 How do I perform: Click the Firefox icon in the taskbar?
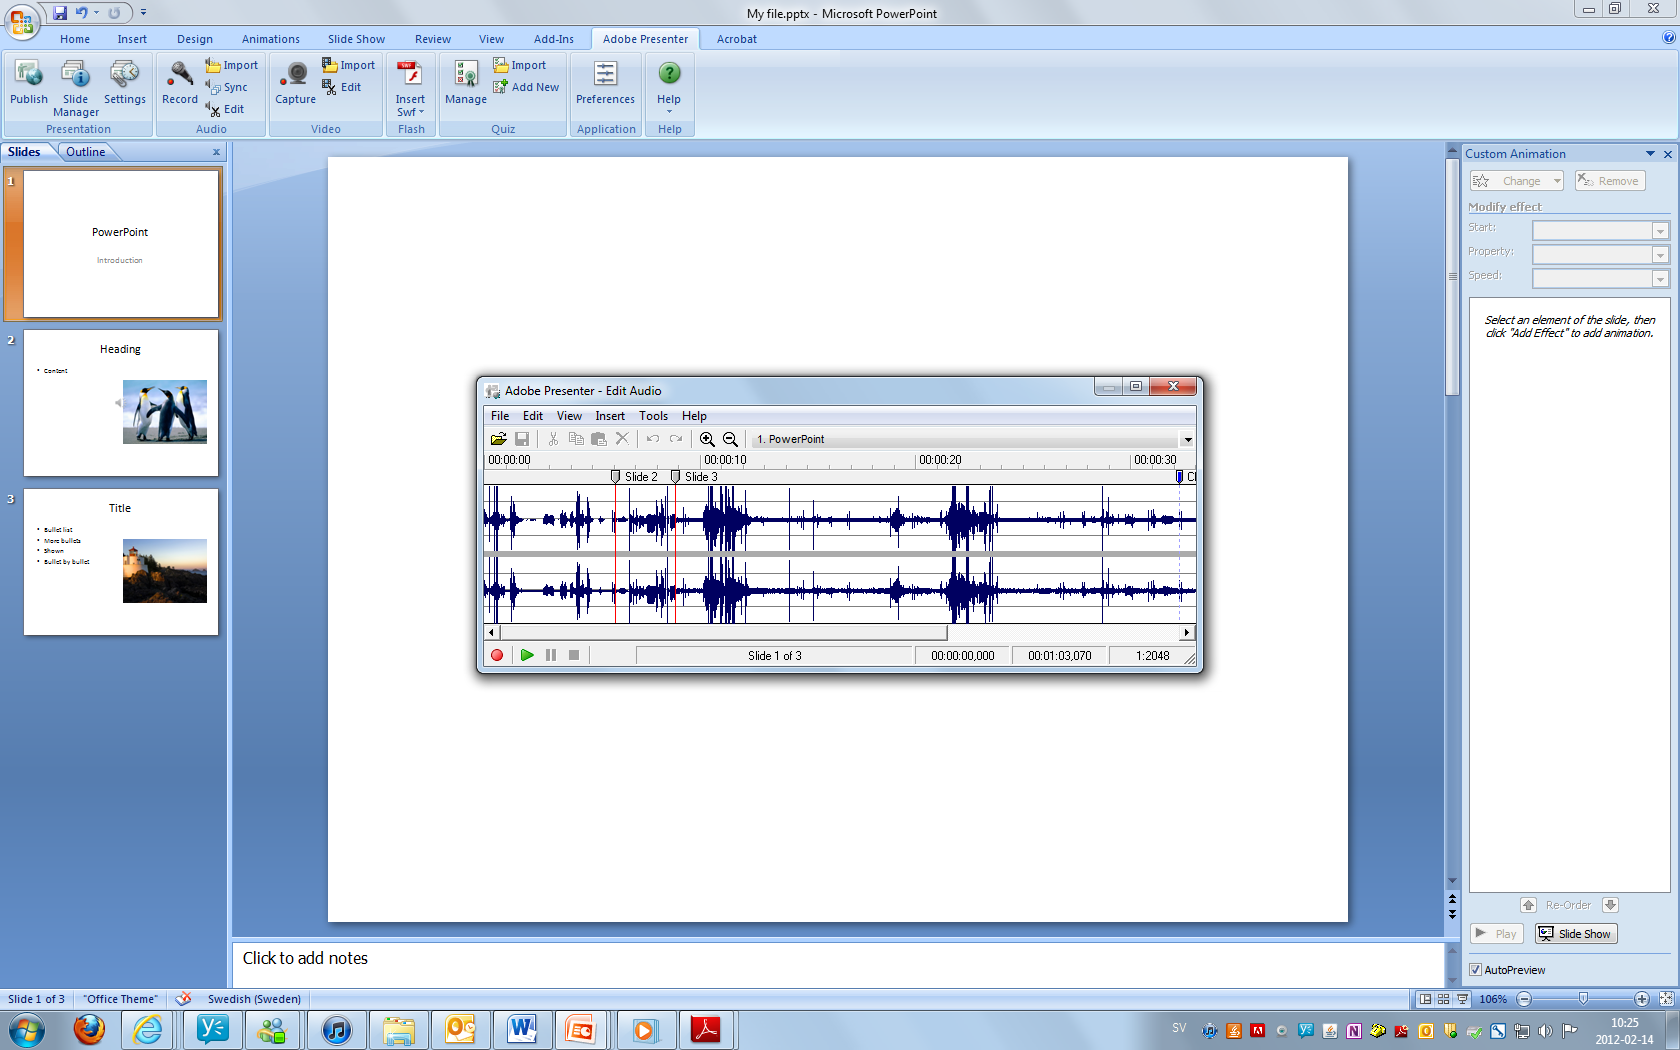(89, 1029)
